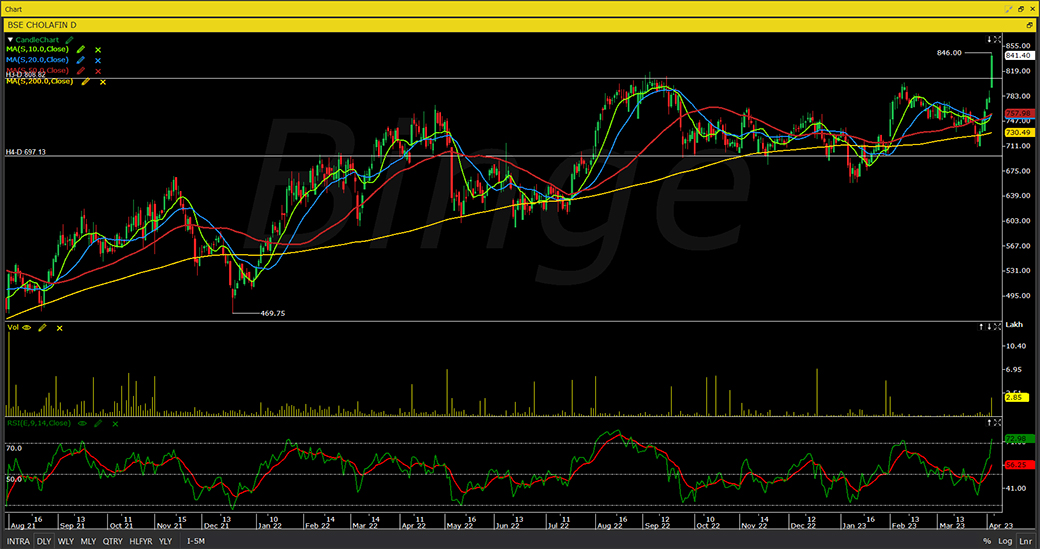Click the H4-D 697.13 level label
Image resolution: width=1040 pixels, height=549 pixels.
click(x=26, y=152)
